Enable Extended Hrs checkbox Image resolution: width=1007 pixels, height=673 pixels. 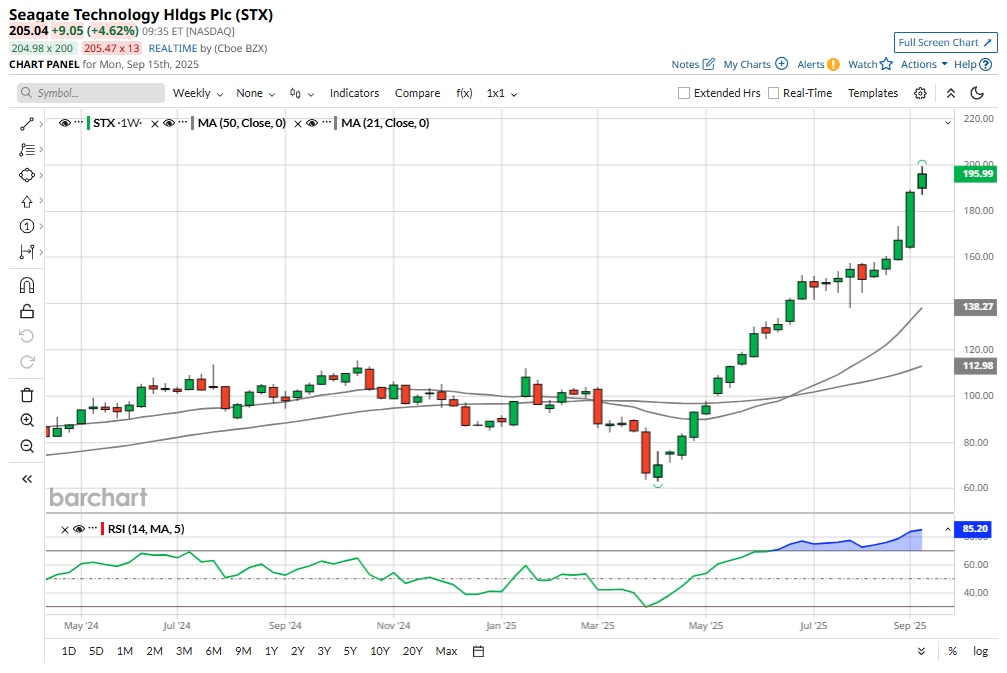pos(684,93)
